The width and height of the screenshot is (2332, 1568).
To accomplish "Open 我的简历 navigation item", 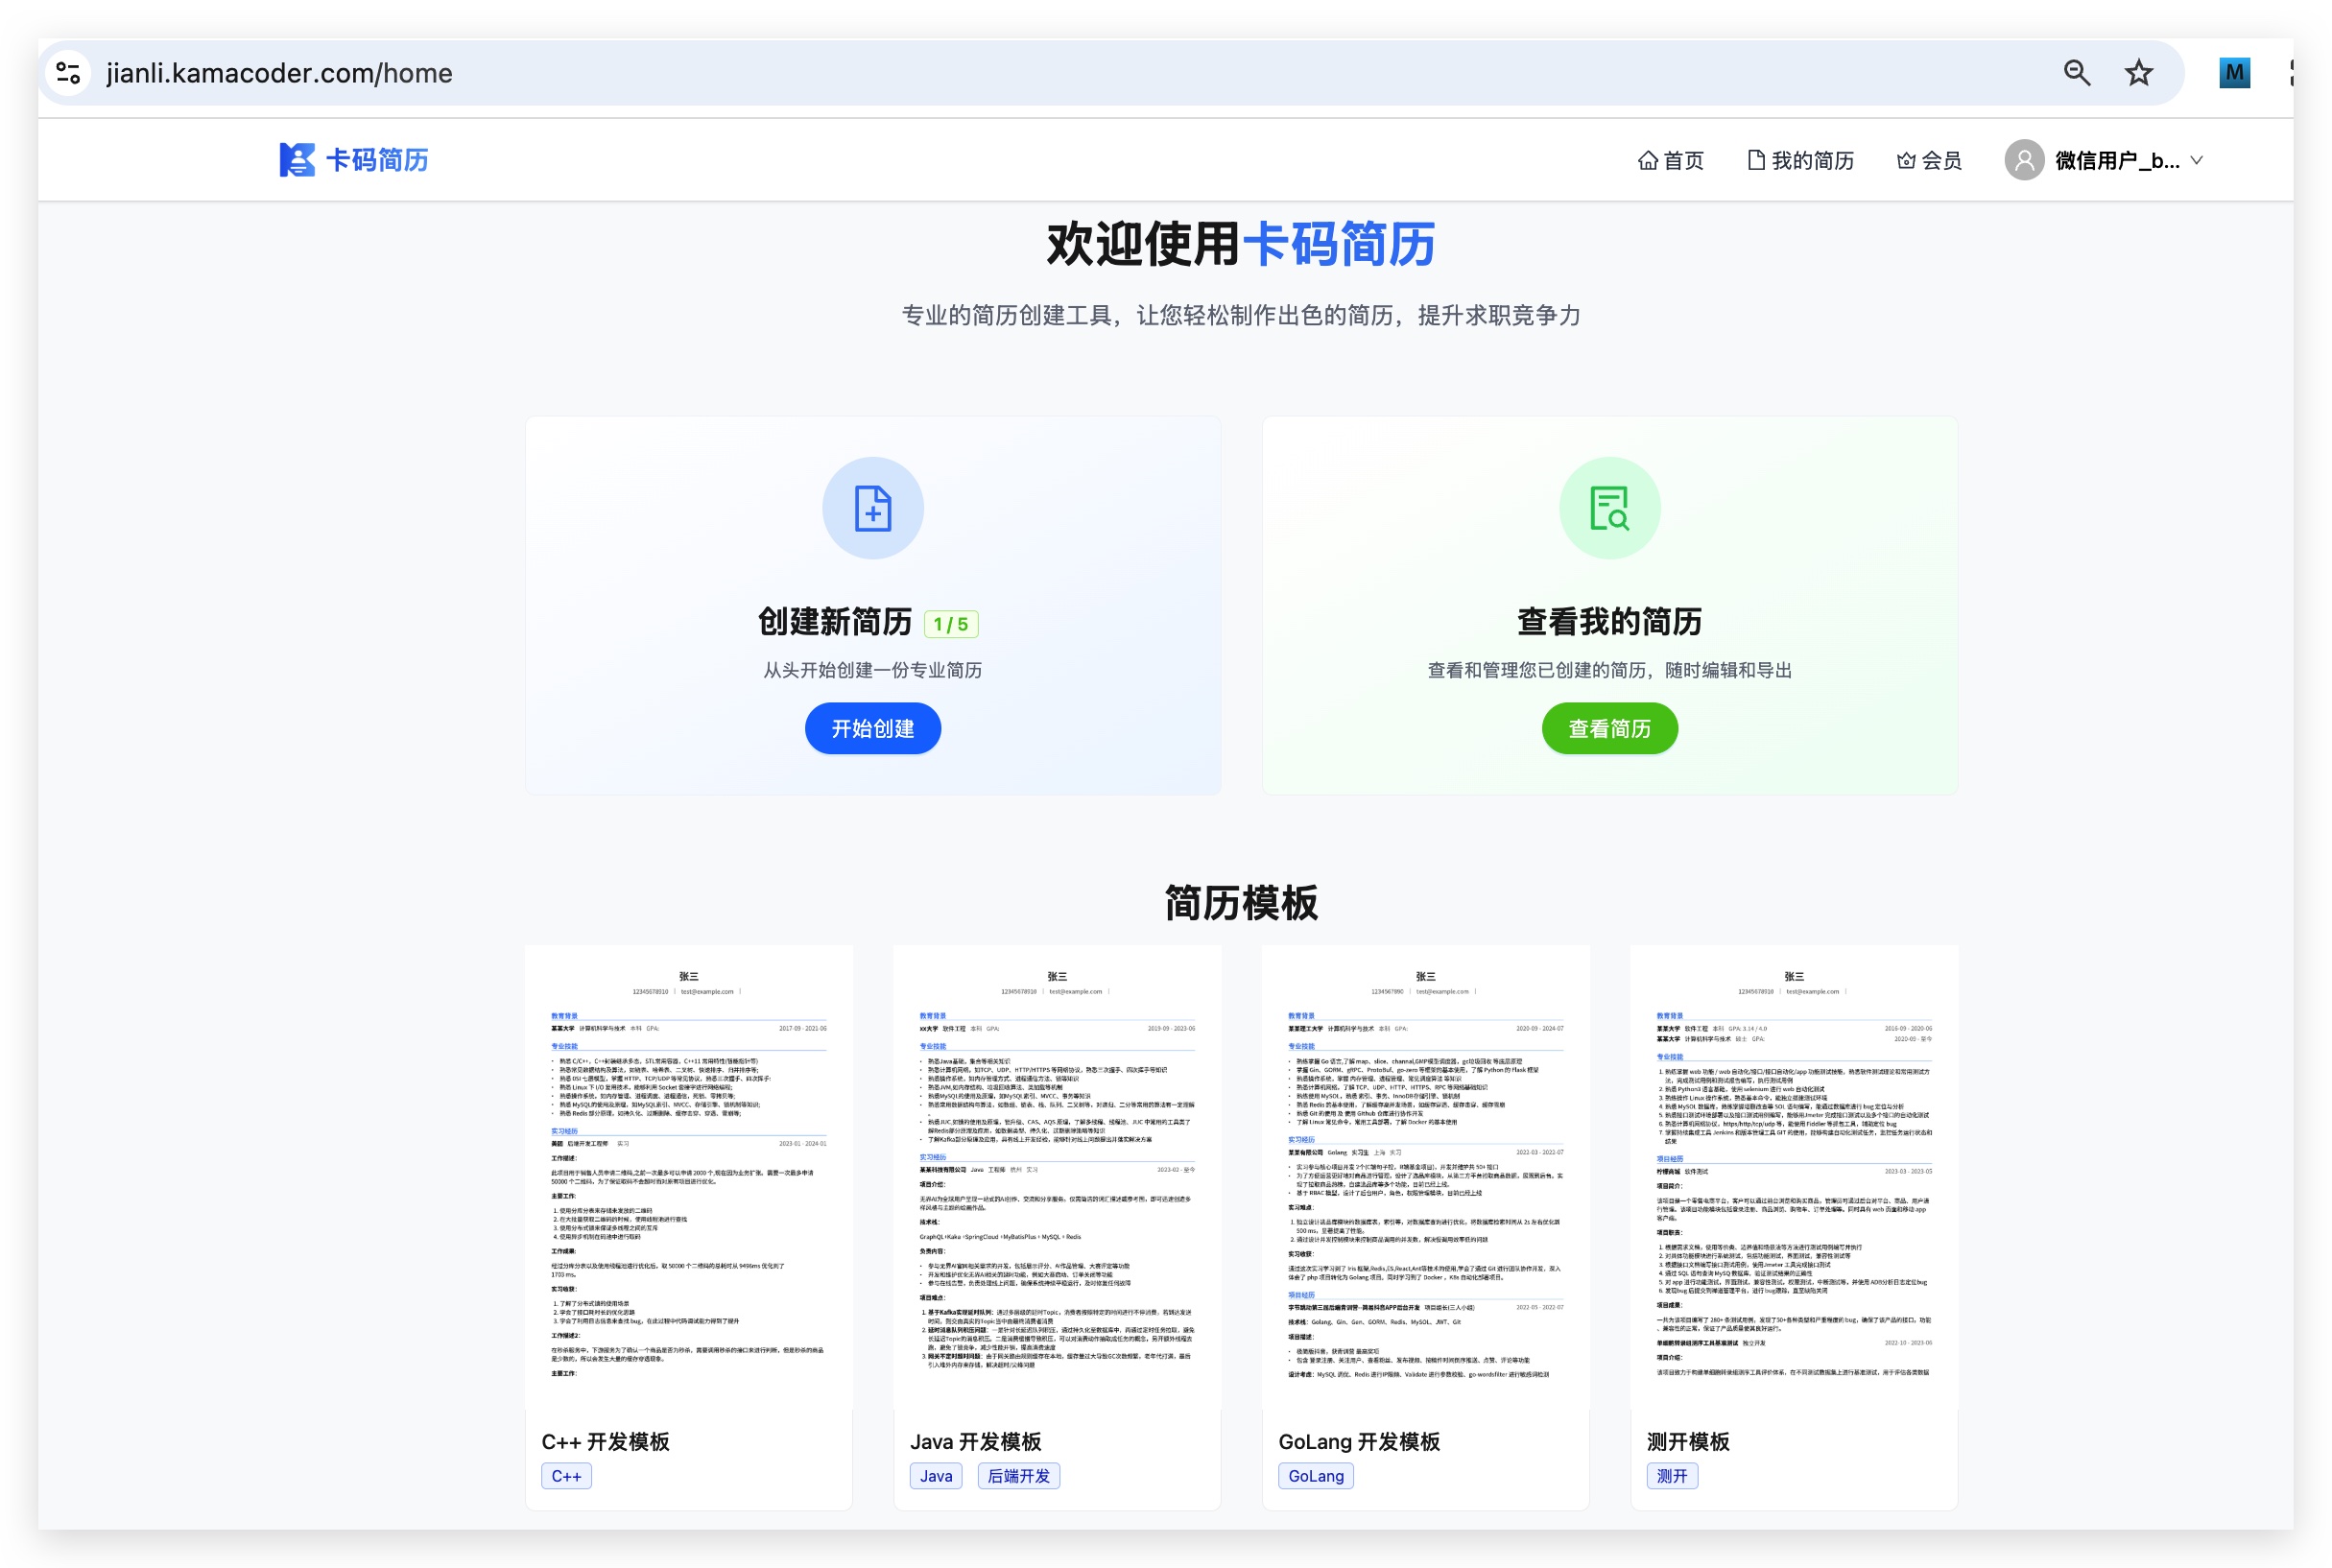I will tap(1800, 160).
